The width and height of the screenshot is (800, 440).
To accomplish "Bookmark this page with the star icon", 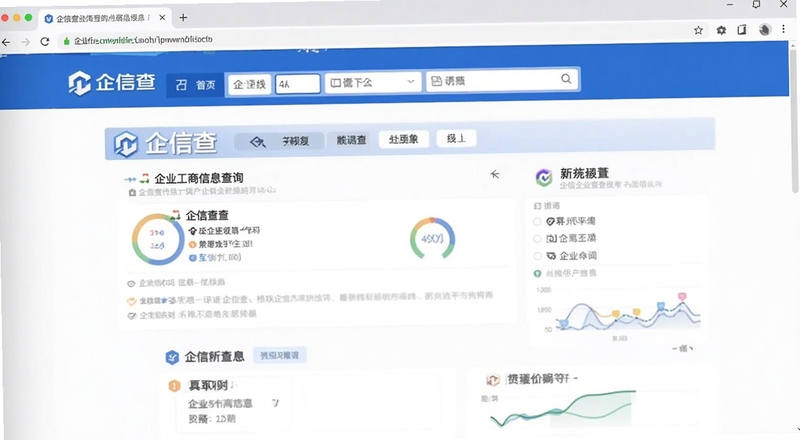I will 698,30.
